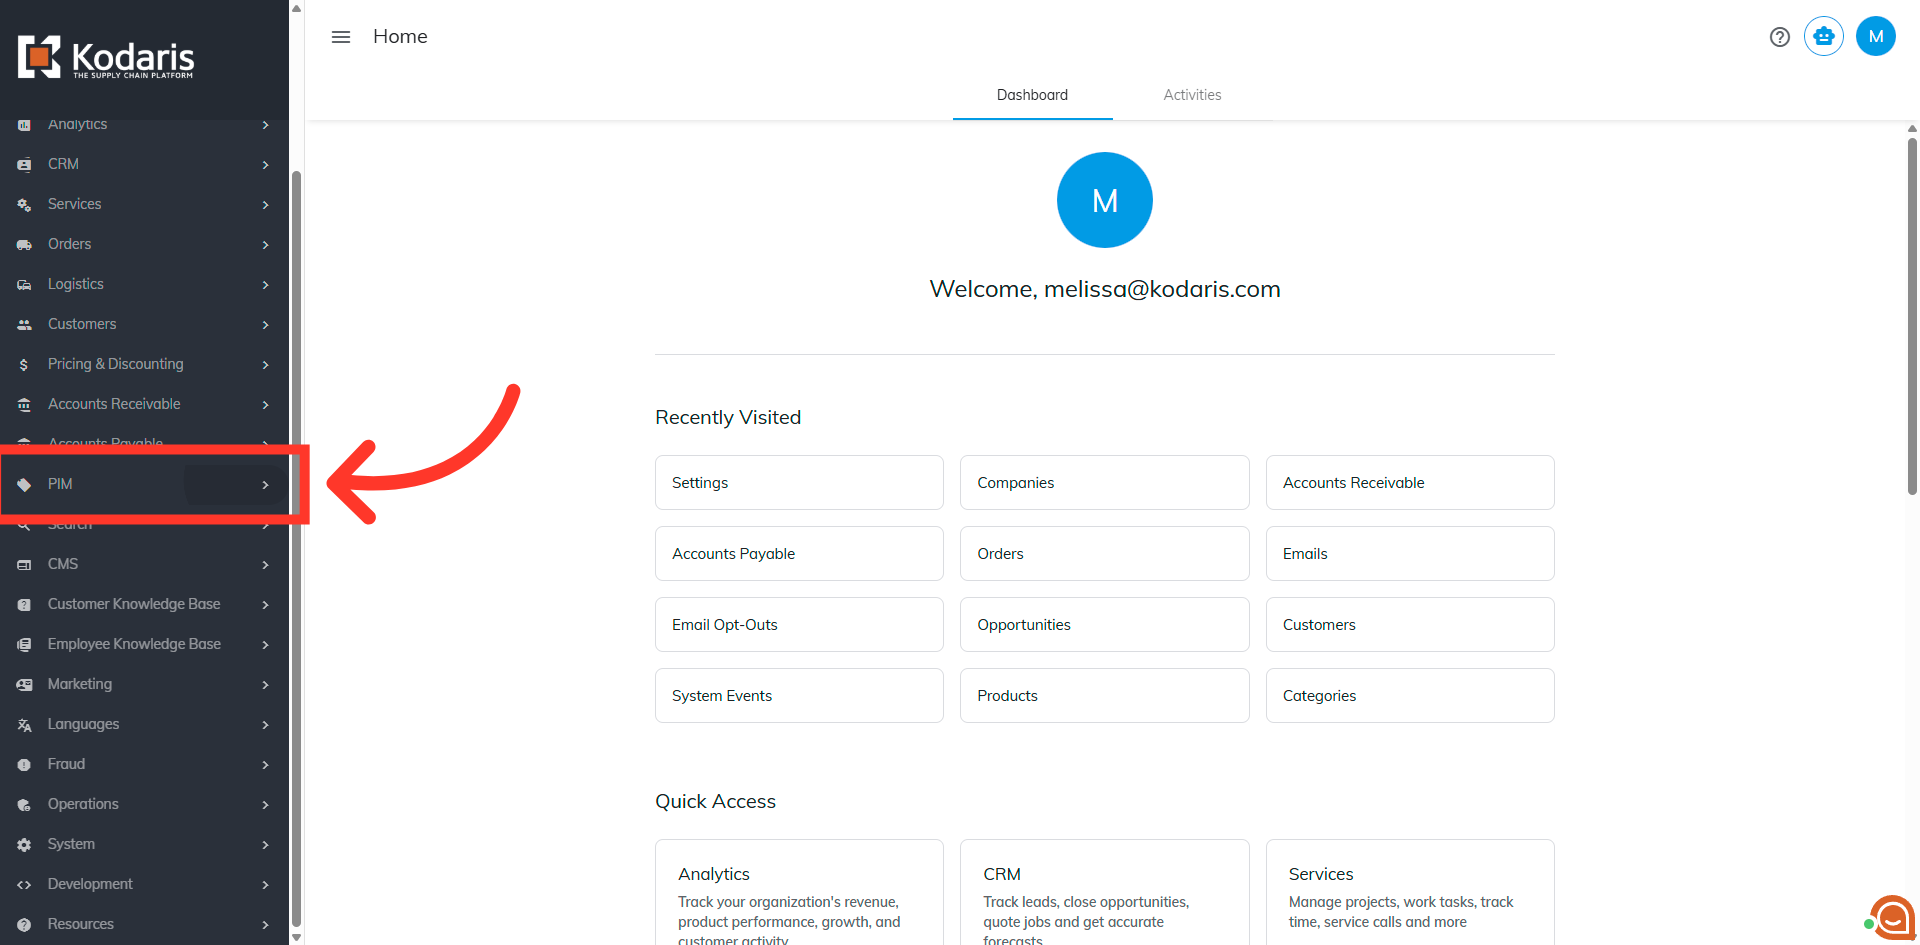Screen dimensions: 1920x945
Task: Open the AI assistant robot icon
Action: [1824, 37]
